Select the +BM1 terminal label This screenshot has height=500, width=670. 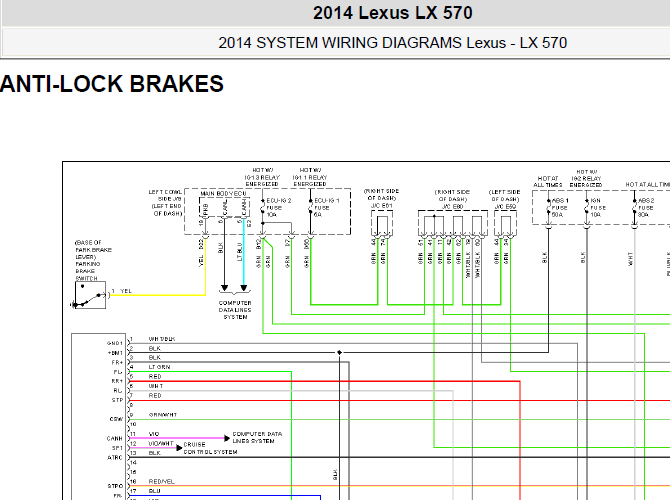click(115, 353)
